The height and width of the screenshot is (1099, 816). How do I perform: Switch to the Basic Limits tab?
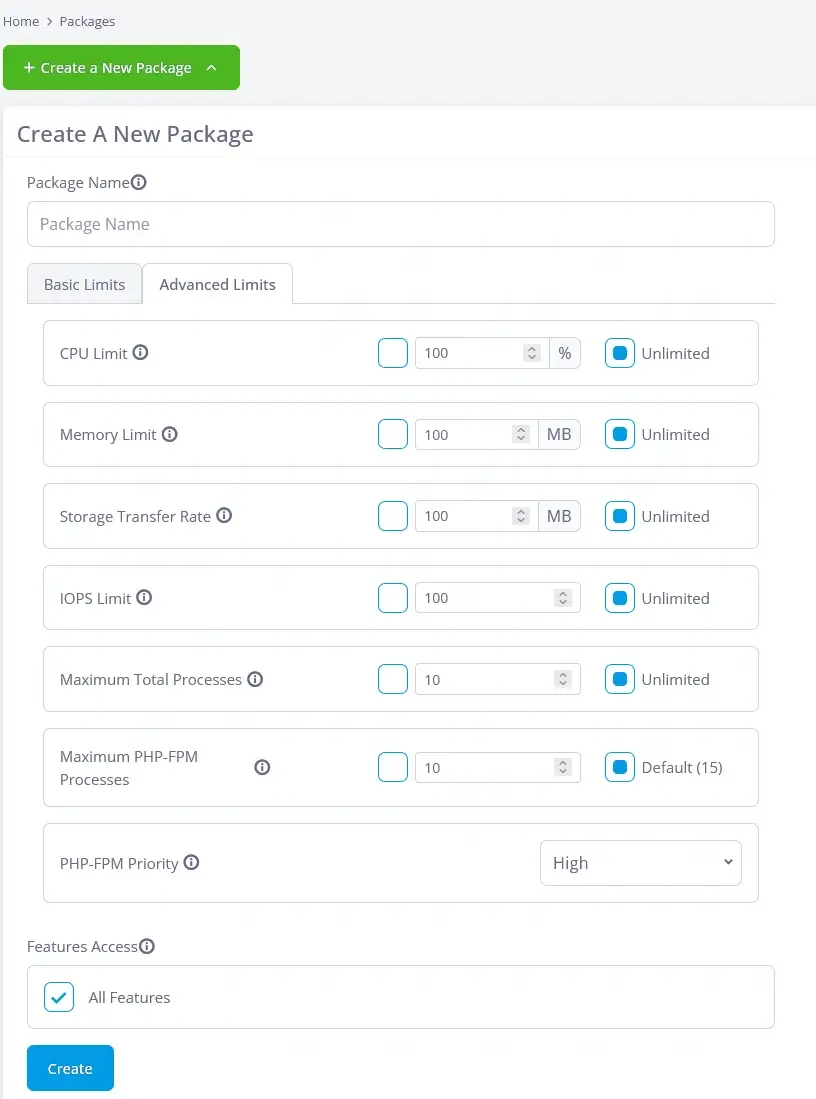84,284
